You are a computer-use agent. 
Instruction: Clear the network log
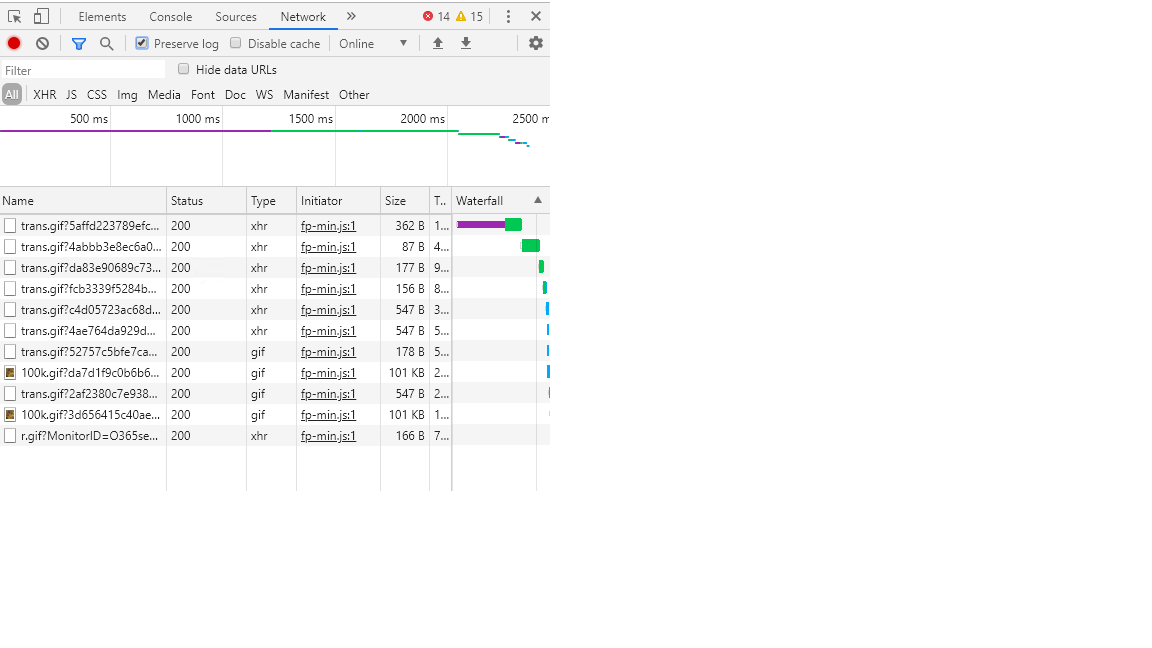43,43
